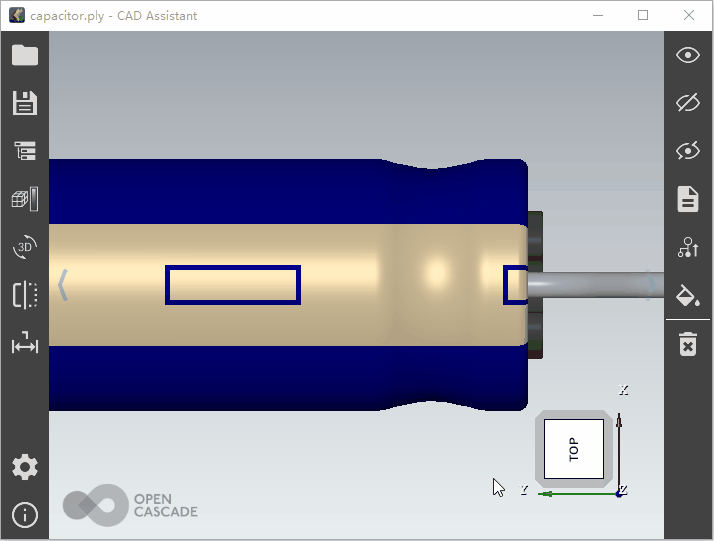Expand the right panel with the right chevron
The width and height of the screenshot is (714, 541).
tap(651, 285)
